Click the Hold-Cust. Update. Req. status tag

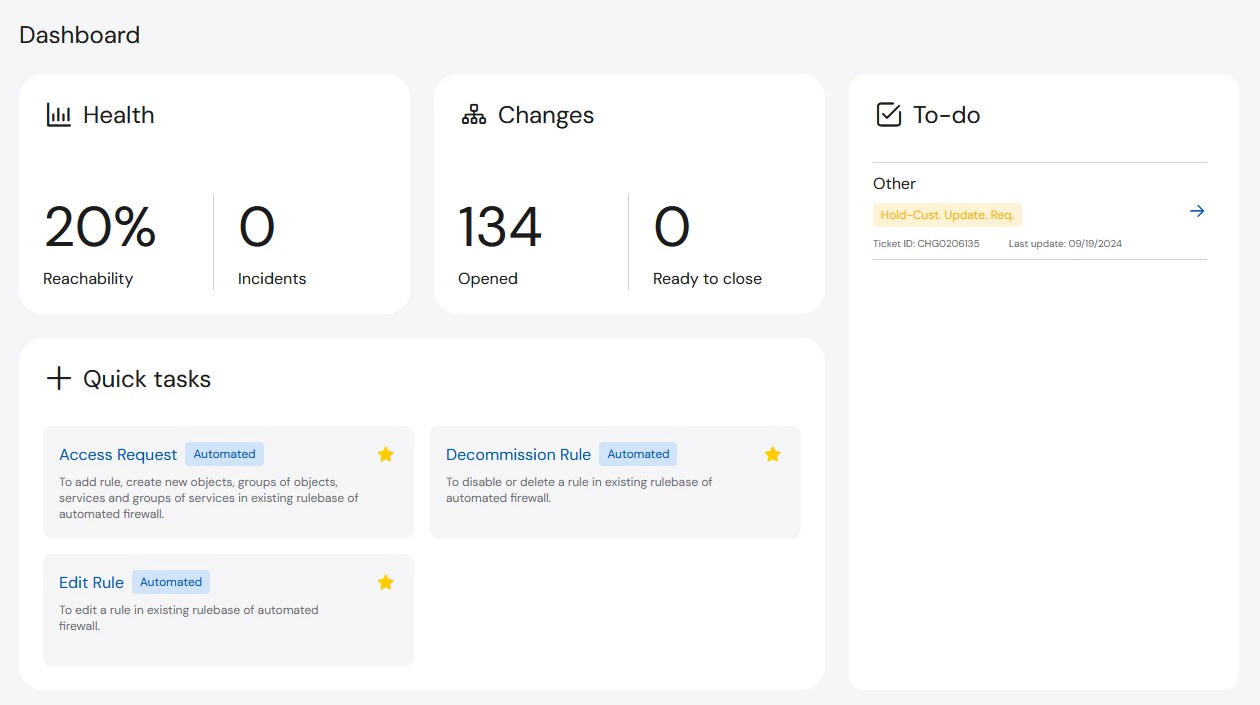(947, 215)
